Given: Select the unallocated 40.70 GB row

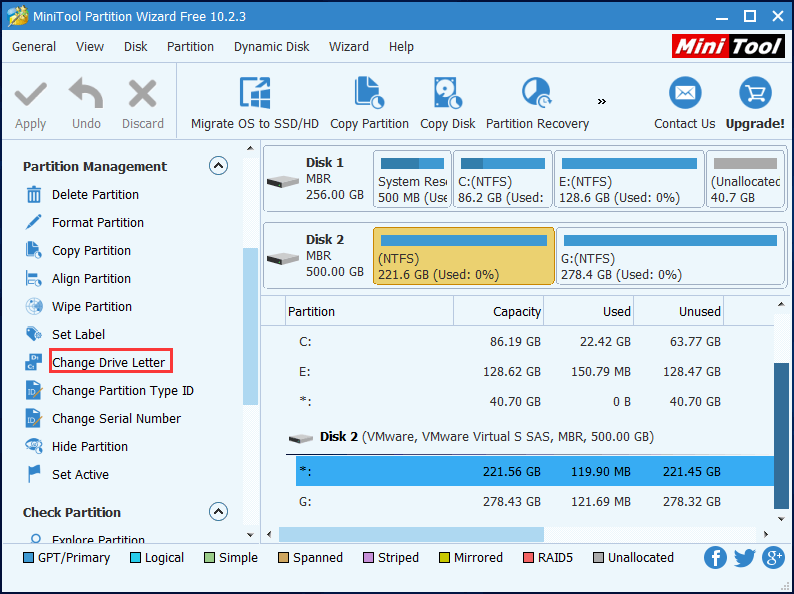Looking at the screenshot, I should (x=534, y=402).
